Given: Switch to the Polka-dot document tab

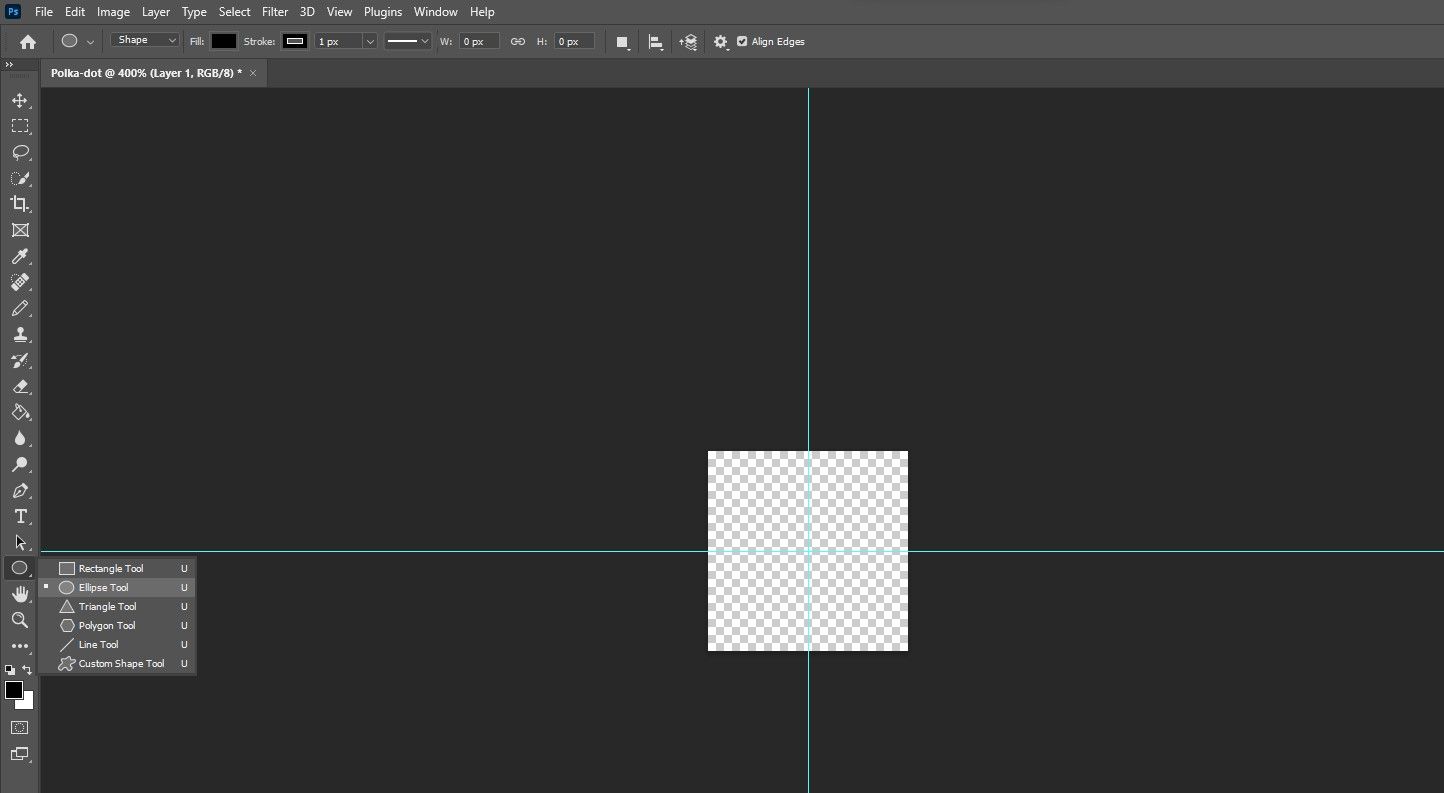Looking at the screenshot, I should coord(145,72).
